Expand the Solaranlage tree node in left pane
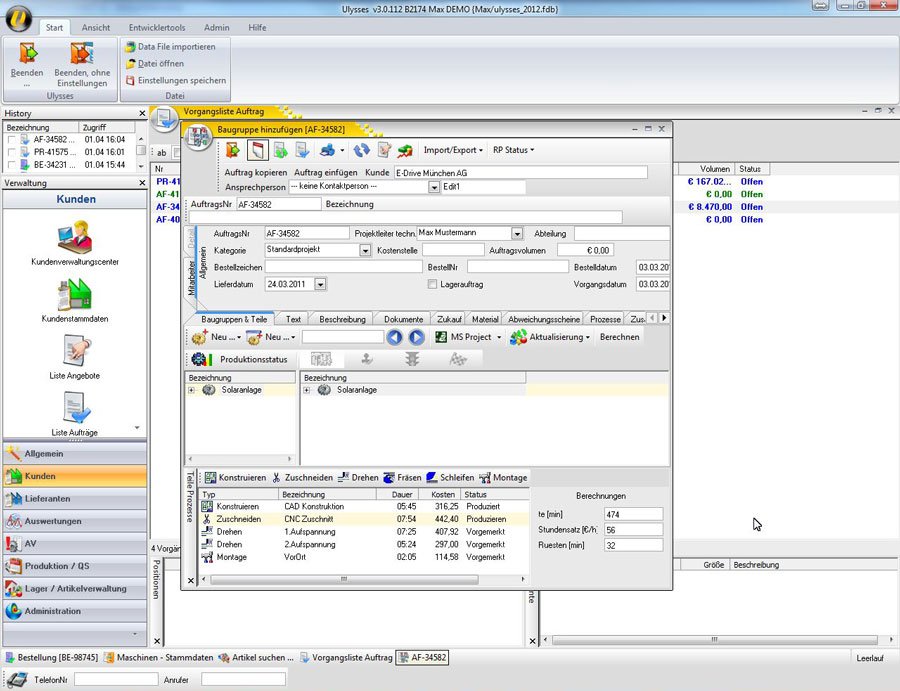This screenshot has height=691, width=900. point(191,390)
